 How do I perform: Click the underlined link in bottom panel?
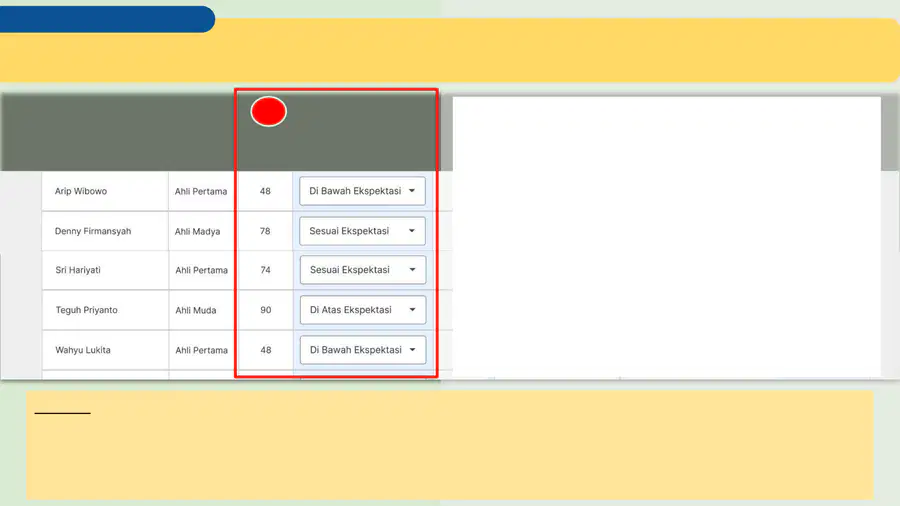point(63,412)
